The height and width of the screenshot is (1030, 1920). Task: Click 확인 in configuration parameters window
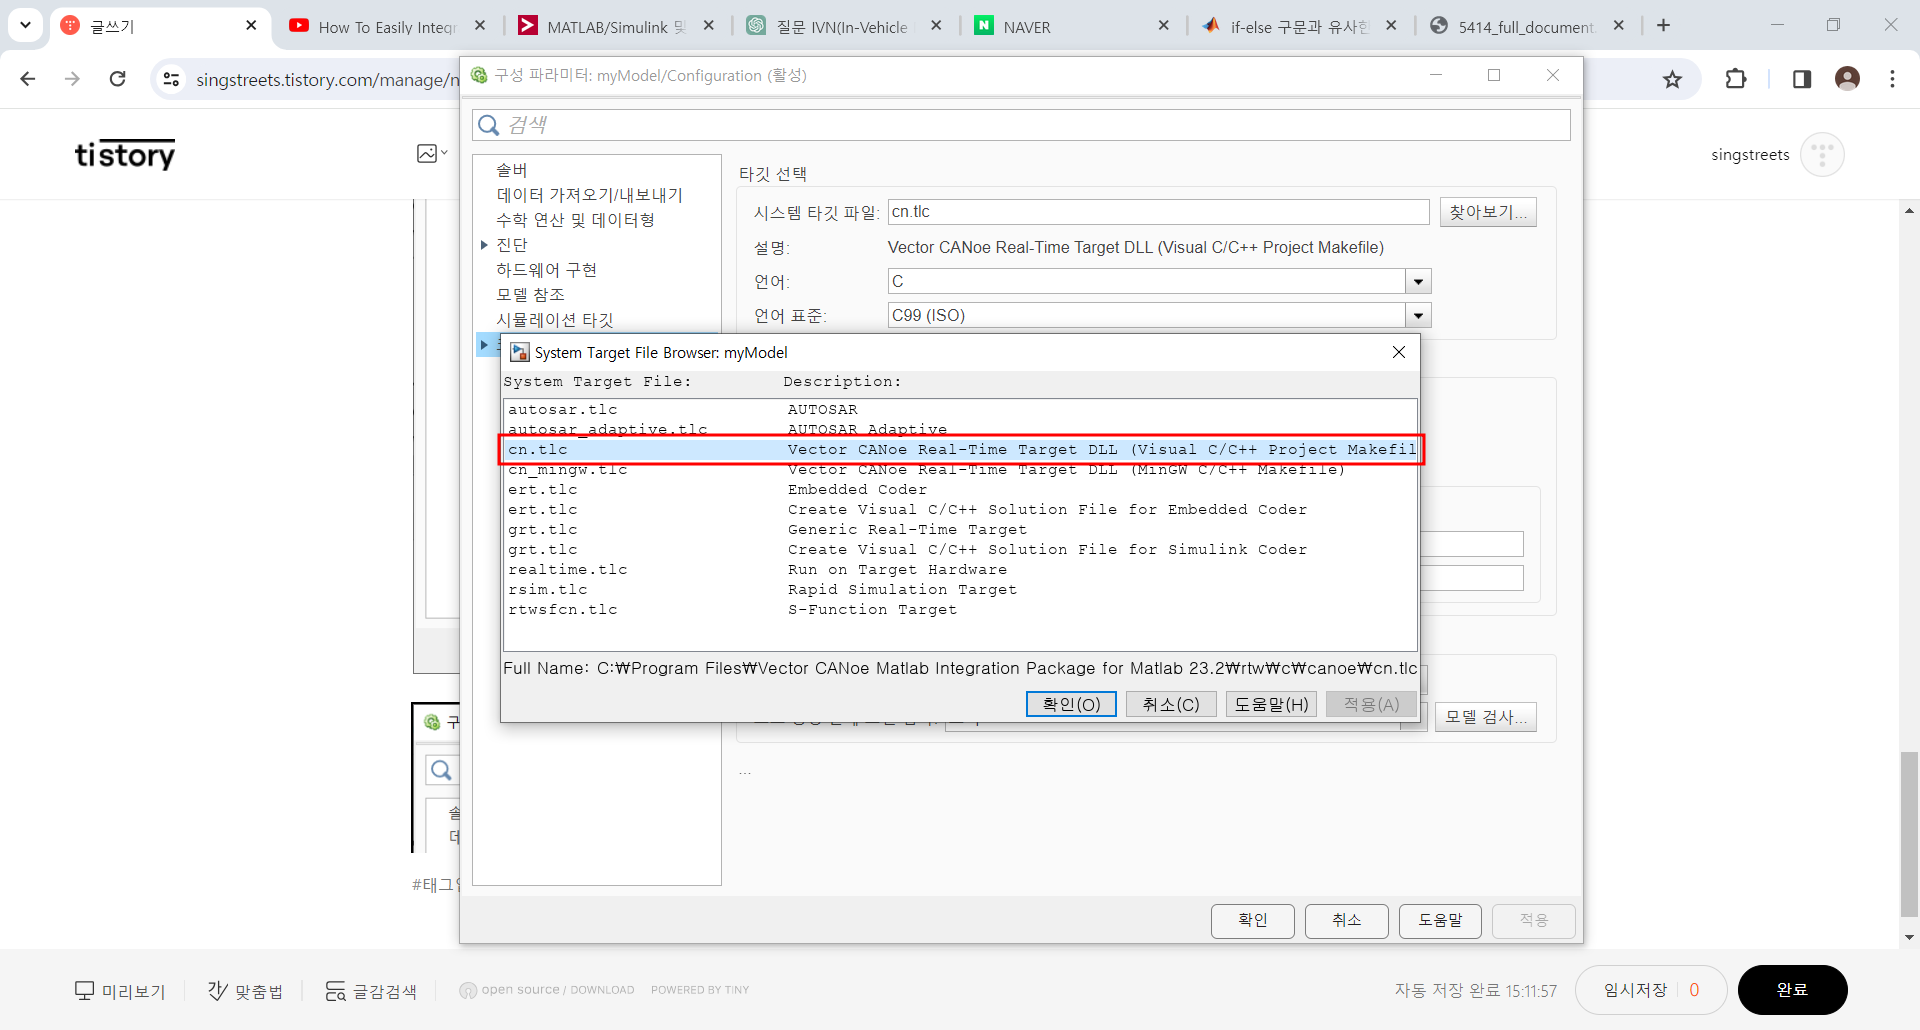pos(1253,920)
